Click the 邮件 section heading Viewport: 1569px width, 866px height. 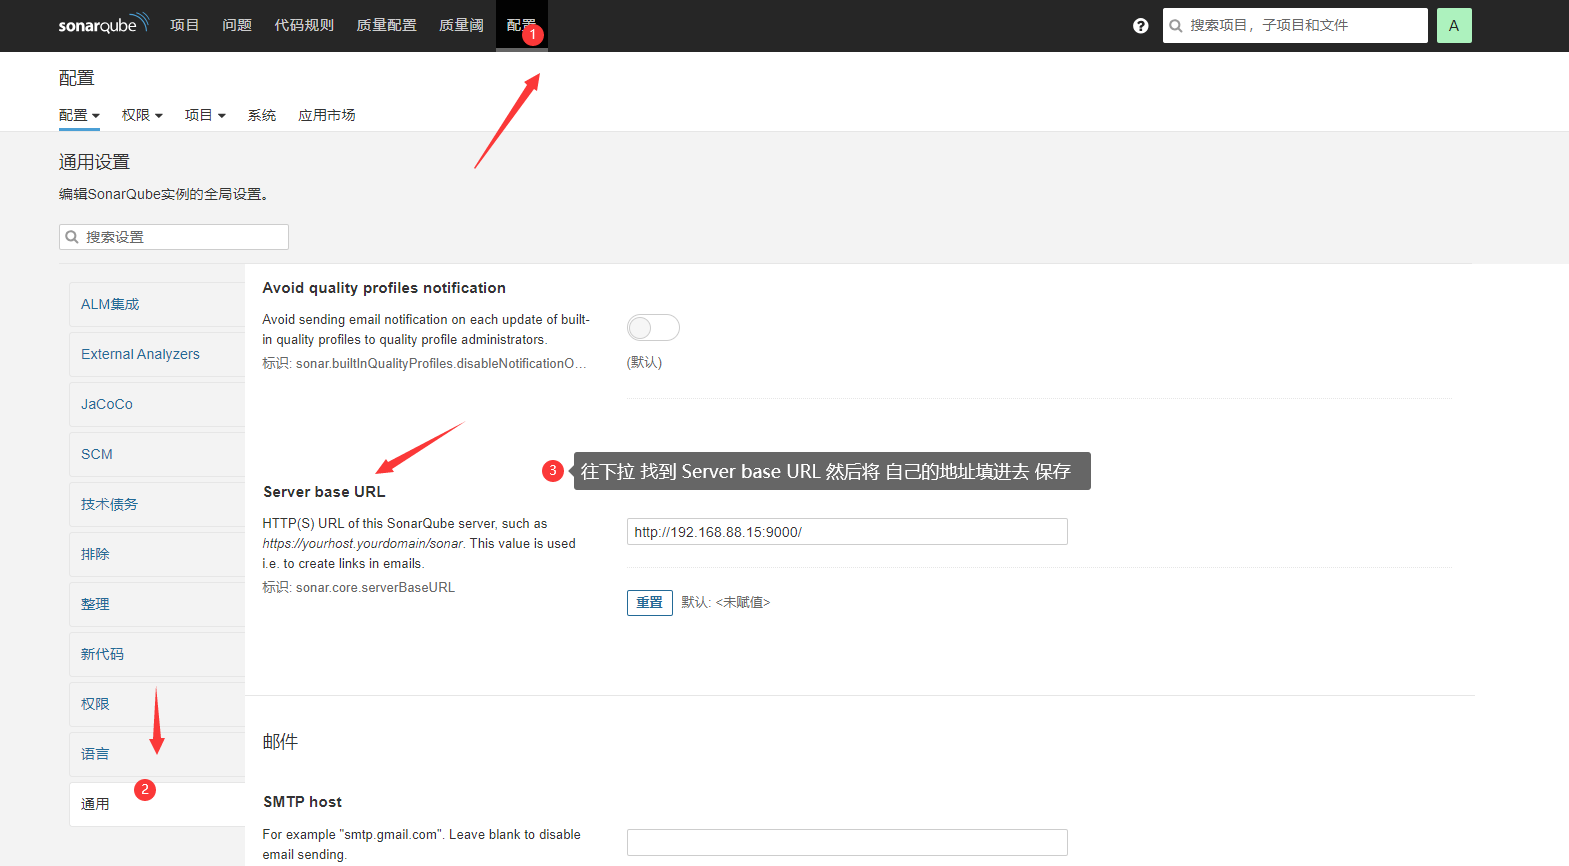point(280,741)
